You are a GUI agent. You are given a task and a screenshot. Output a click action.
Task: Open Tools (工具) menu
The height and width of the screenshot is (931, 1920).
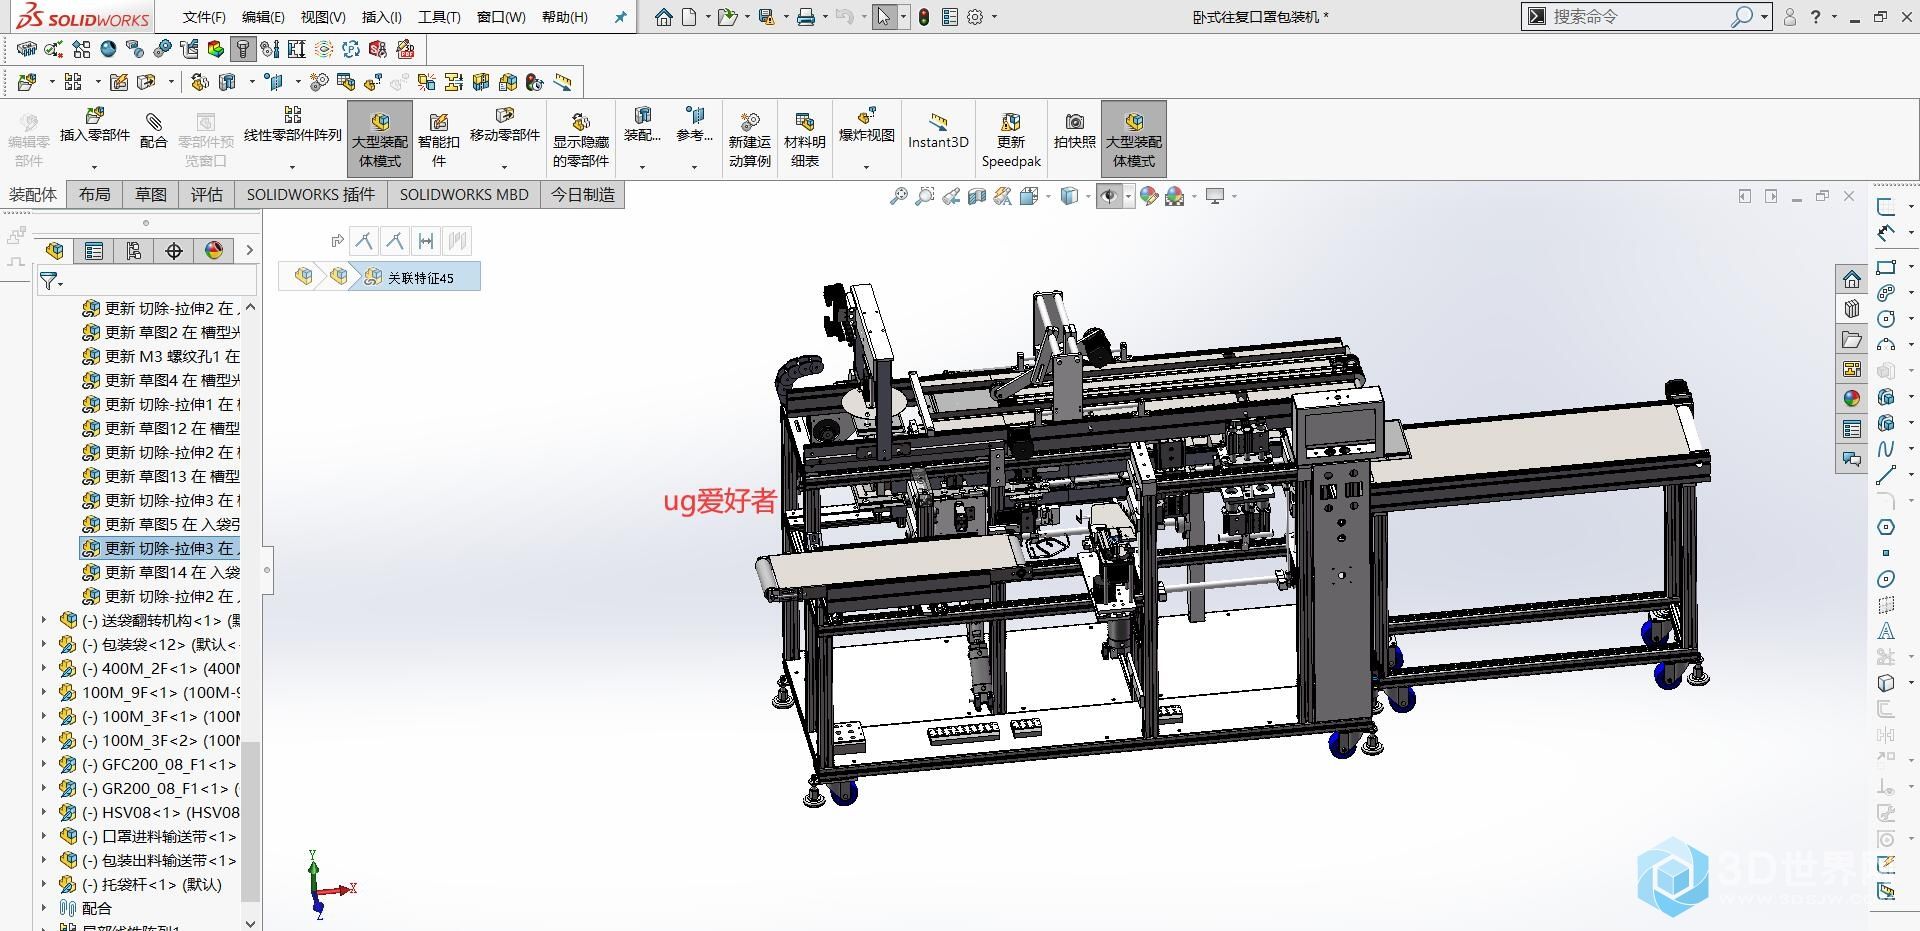pyautogui.click(x=439, y=17)
